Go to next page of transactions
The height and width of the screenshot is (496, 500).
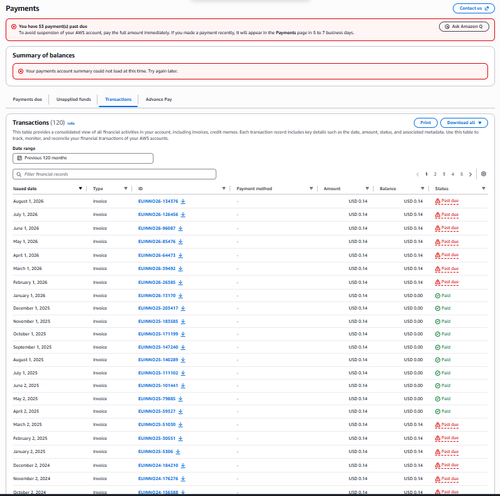pos(470,174)
